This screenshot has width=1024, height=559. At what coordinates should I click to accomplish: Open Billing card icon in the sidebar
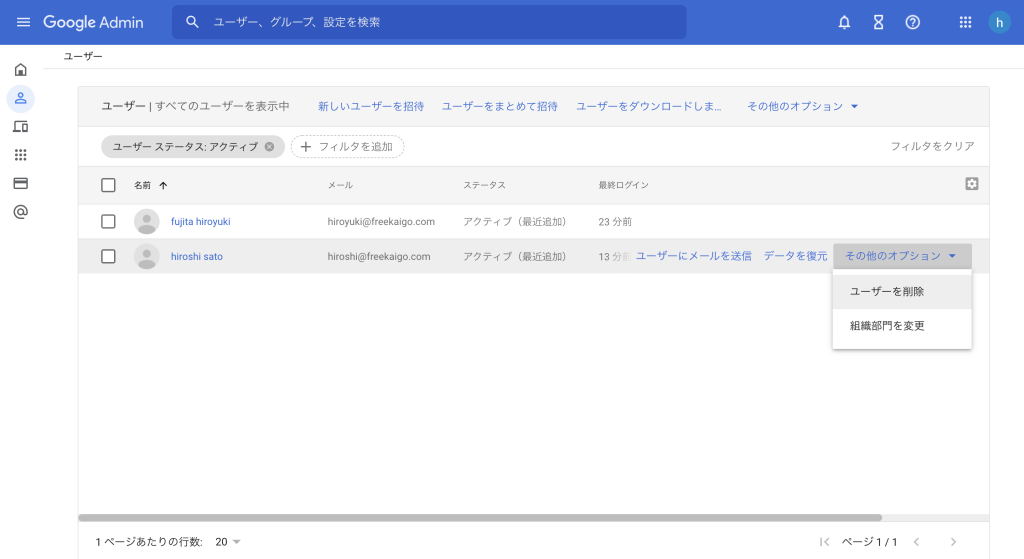pyautogui.click(x=20, y=183)
